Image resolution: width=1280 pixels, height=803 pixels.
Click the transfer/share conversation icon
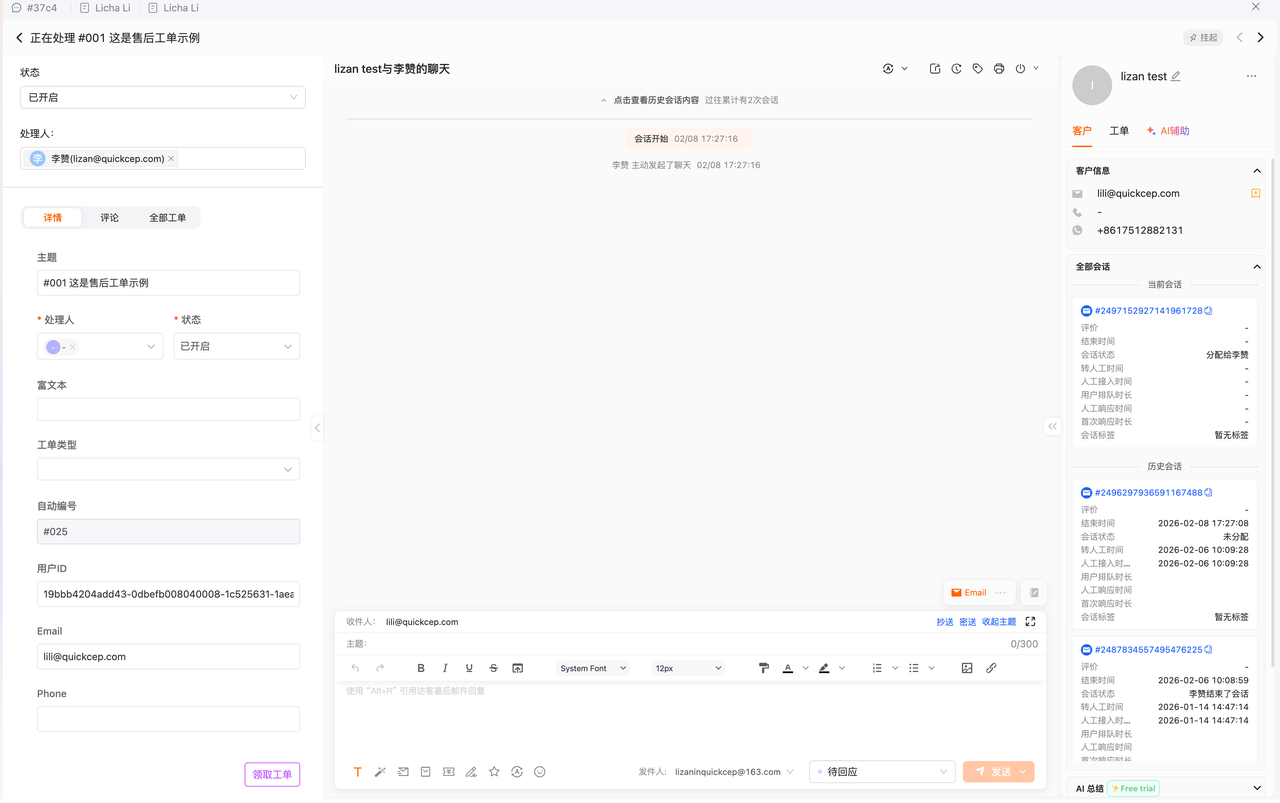point(935,69)
